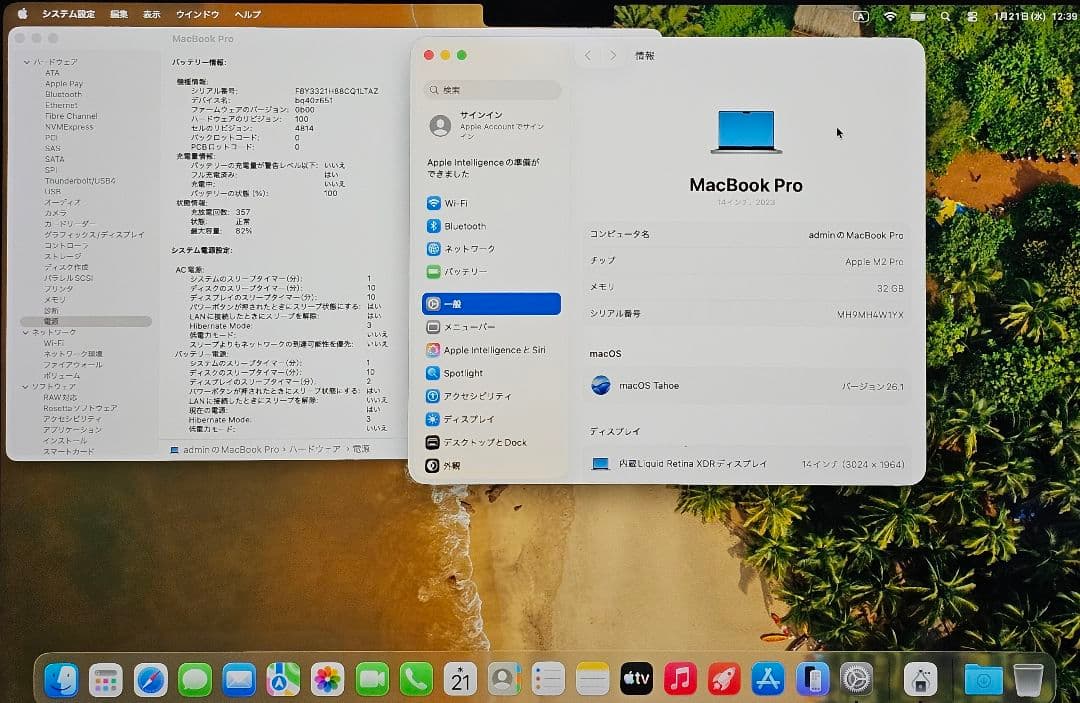Image resolution: width=1080 pixels, height=703 pixels.
Task: Collapse the ソフトウェア section in System Information
Action: point(24,384)
